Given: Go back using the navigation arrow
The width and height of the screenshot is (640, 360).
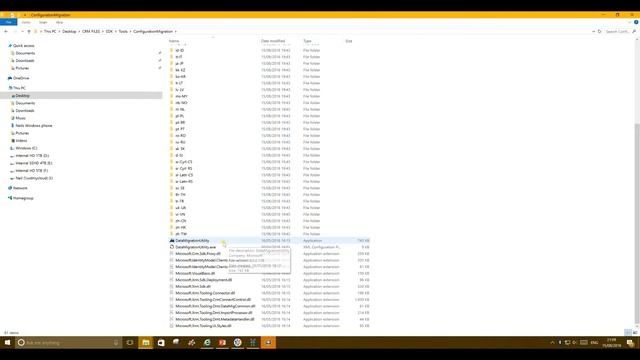Looking at the screenshot, I should tap(6, 31).
